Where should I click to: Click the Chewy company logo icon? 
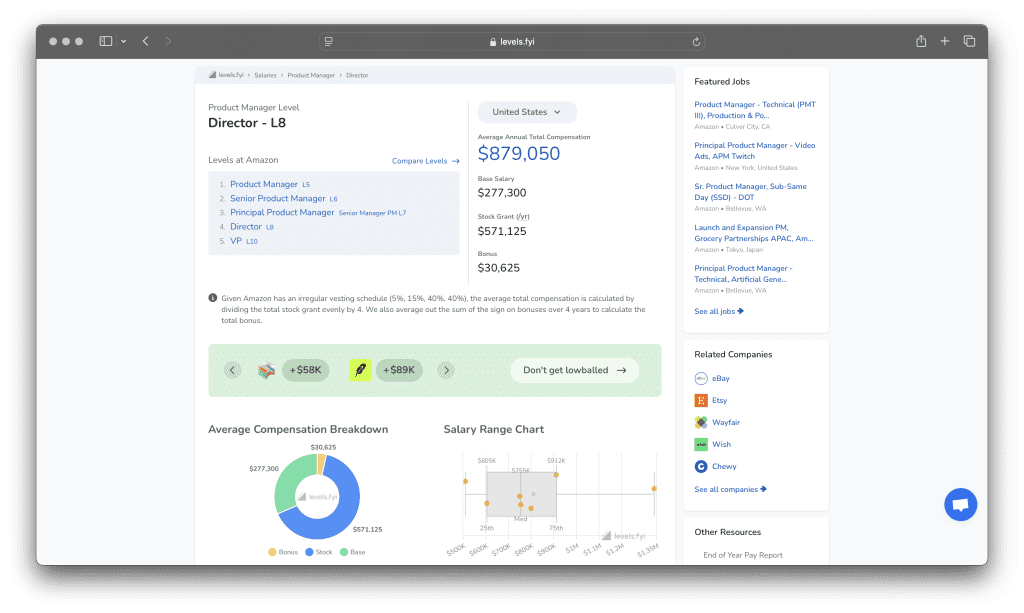pos(701,466)
